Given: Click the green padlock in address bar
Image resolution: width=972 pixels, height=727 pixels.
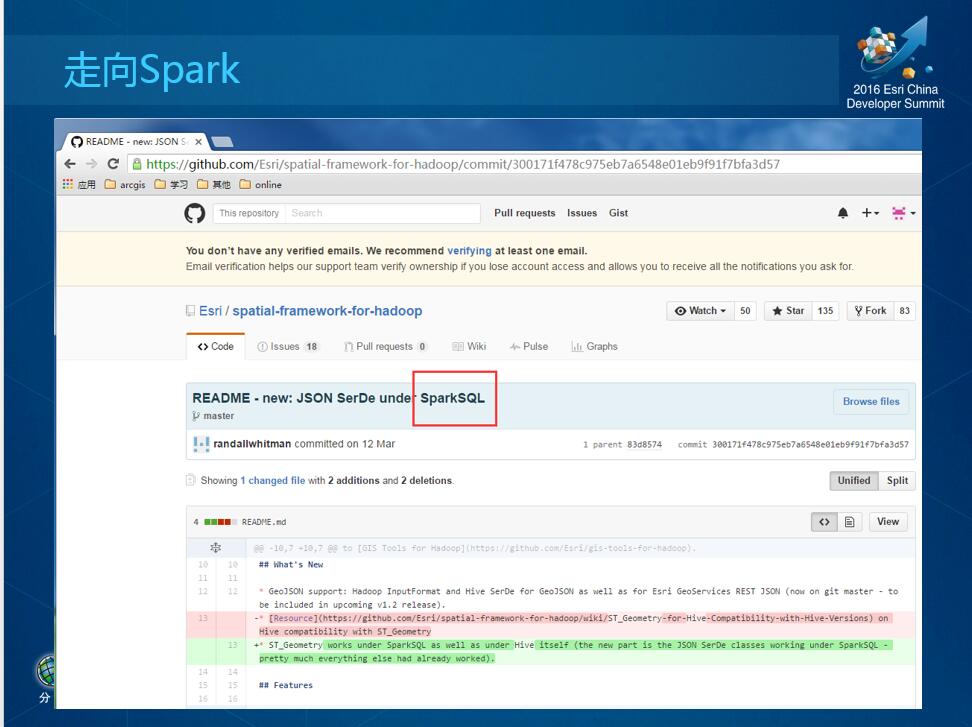Looking at the screenshot, I should click(x=137, y=164).
